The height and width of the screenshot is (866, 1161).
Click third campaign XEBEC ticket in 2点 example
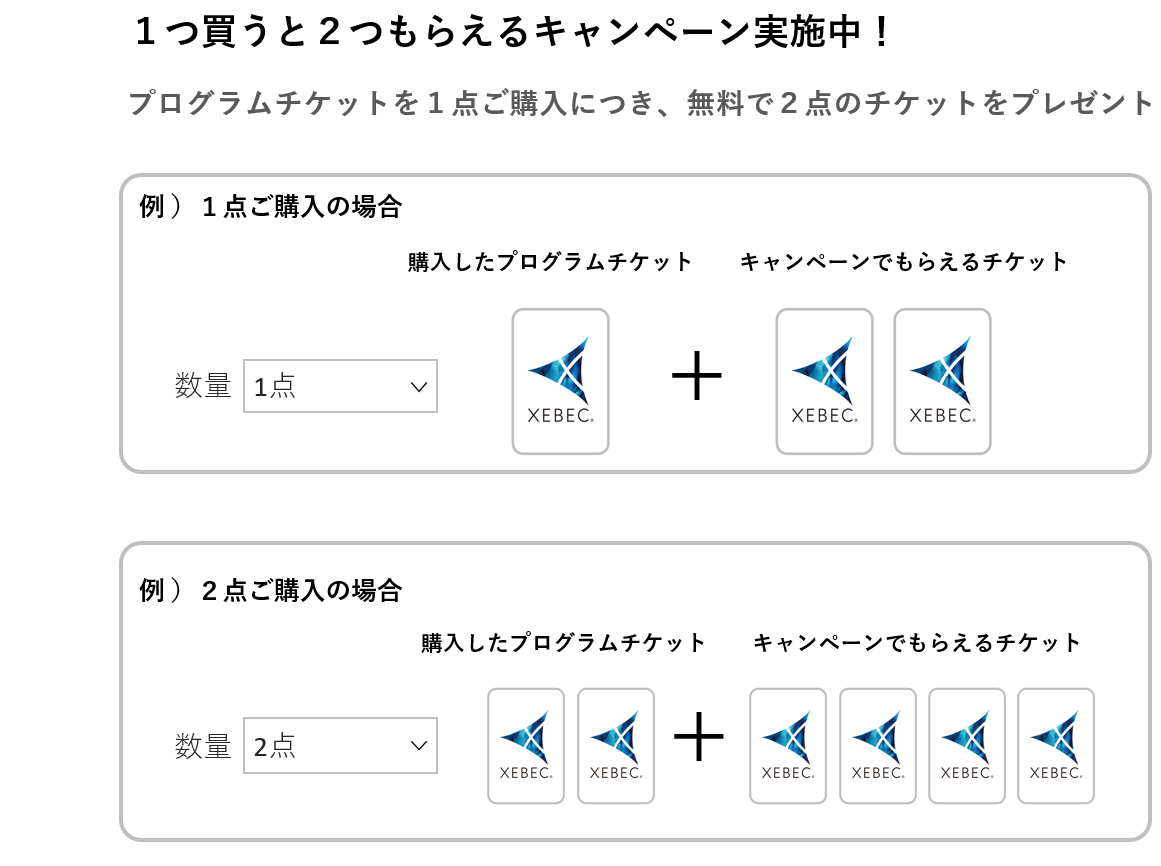click(967, 745)
